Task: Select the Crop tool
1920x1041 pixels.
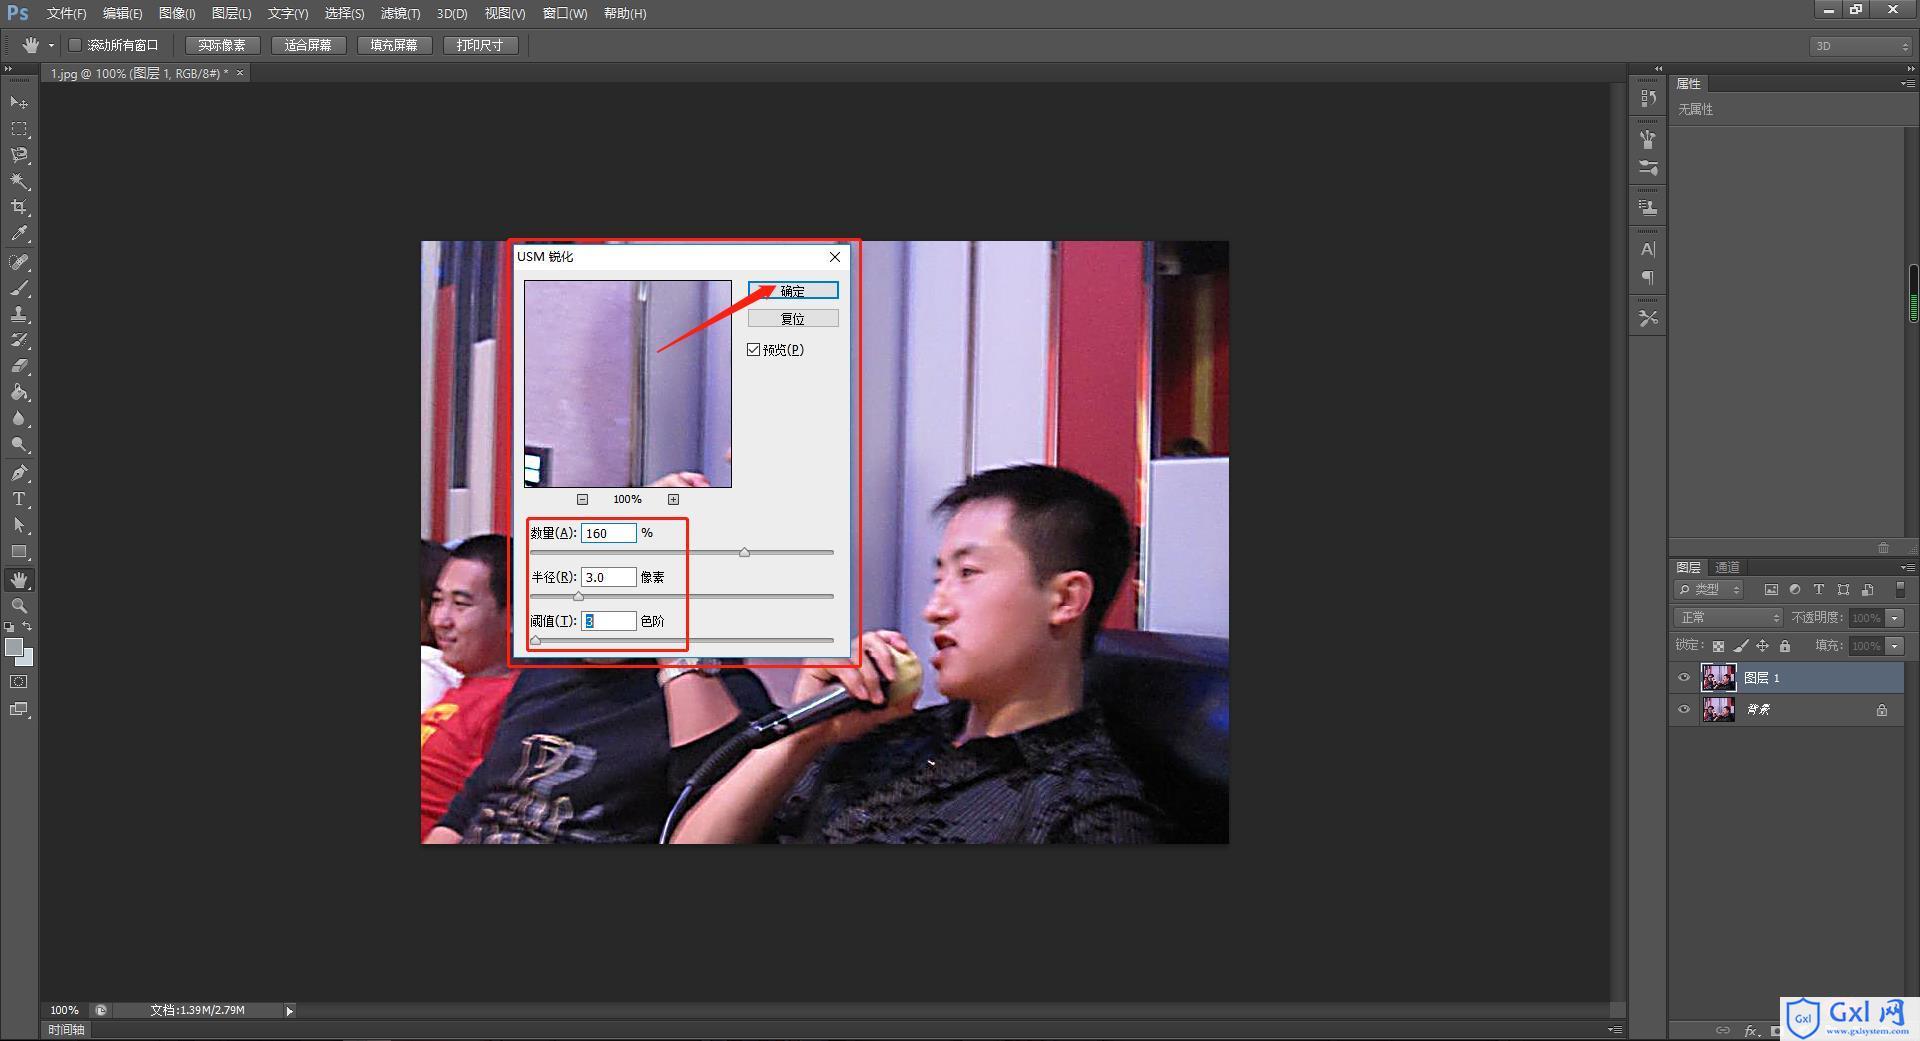Action: pos(19,207)
